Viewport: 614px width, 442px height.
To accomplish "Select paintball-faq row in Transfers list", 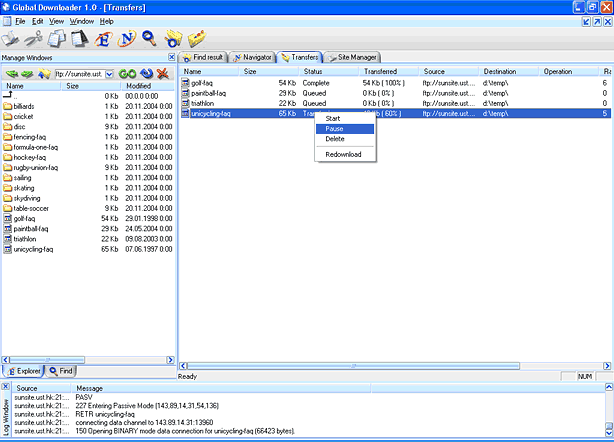I will [395, 93].
